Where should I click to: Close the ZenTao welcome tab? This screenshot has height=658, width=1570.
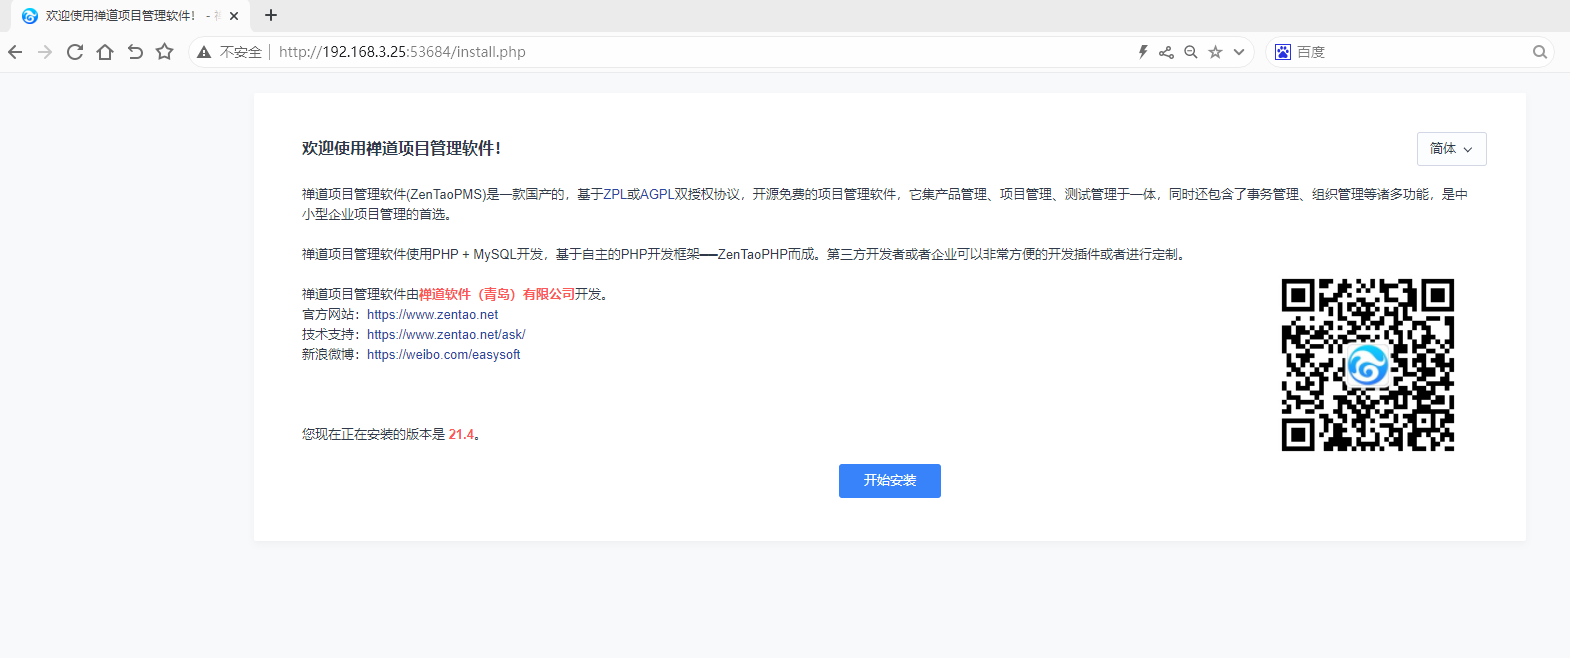click(234, 16)
